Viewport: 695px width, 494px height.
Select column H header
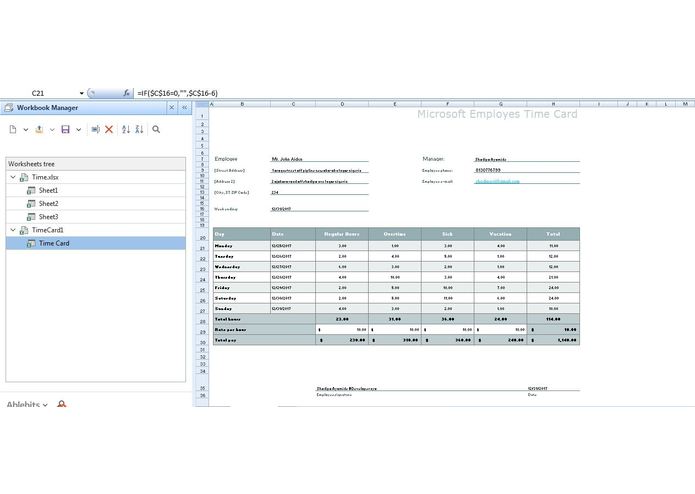click(553, 104)
